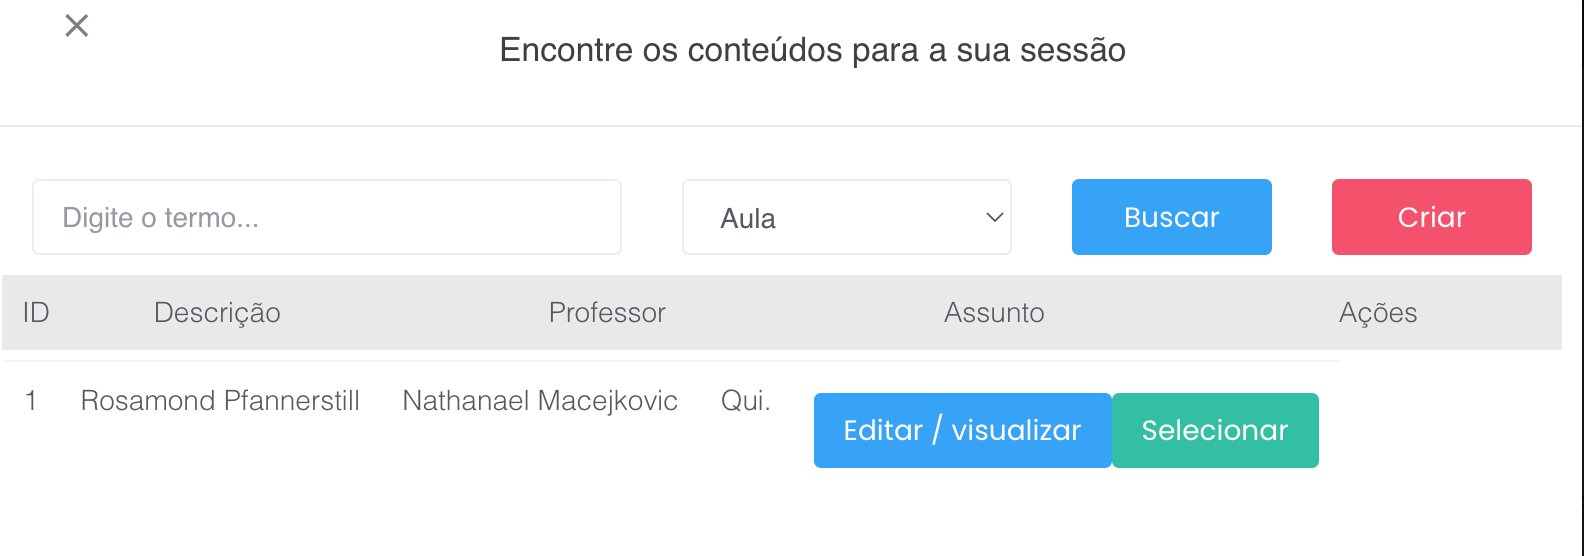Click professor name Nathanael Macejkovic
The height and width of the screenshot is (556, 1584).
coord(540,401)
